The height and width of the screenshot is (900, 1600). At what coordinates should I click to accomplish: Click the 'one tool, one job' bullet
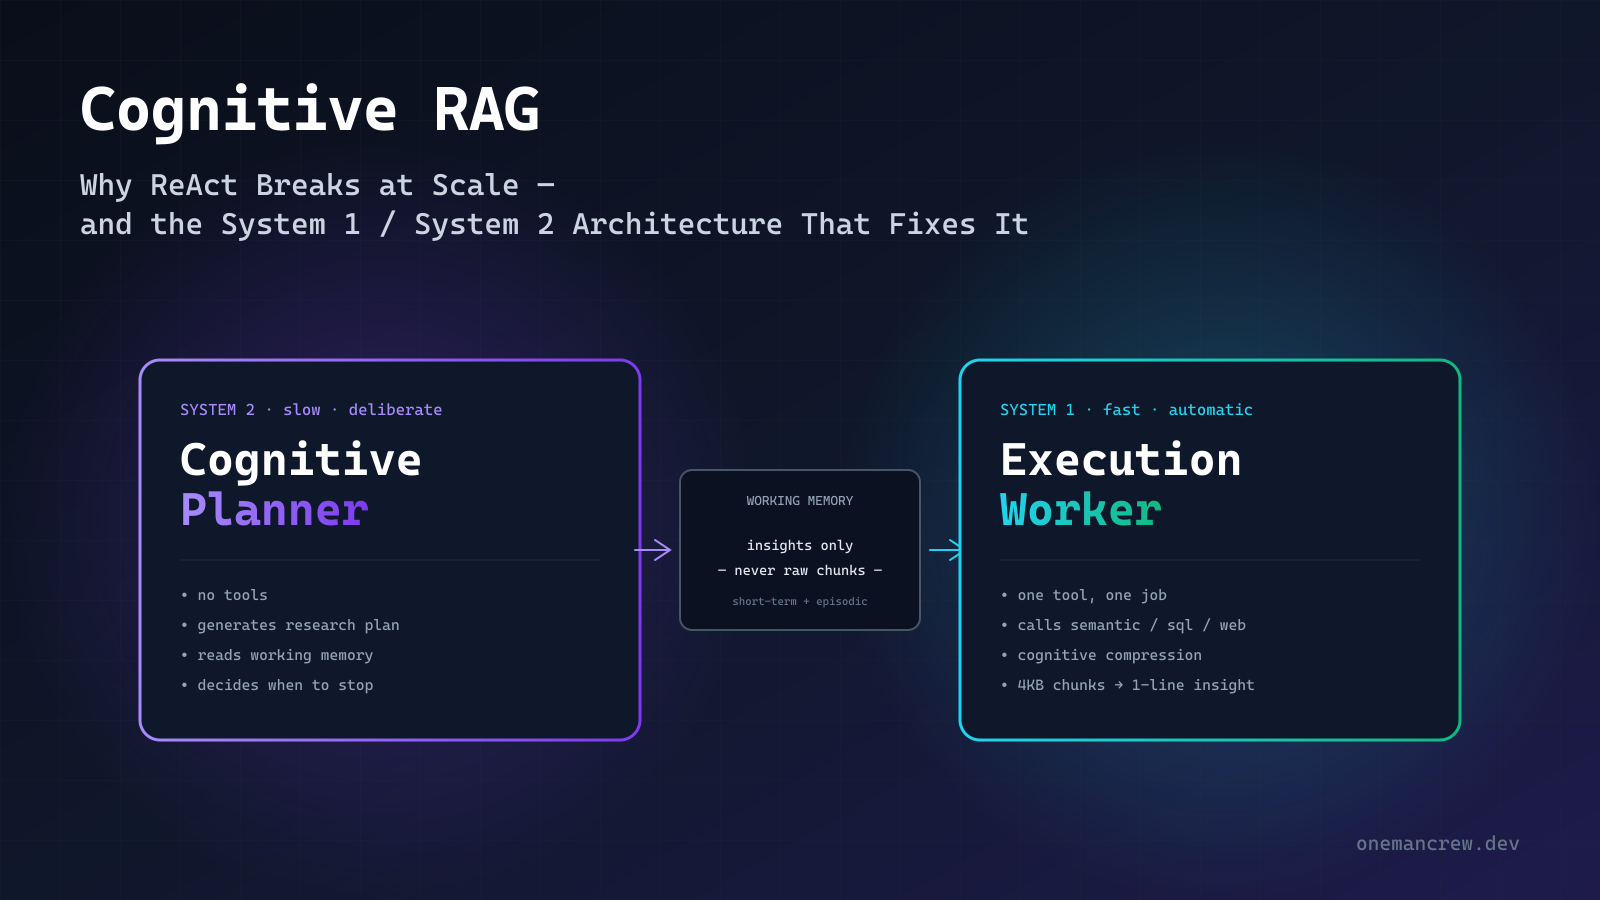[1084, 595]
